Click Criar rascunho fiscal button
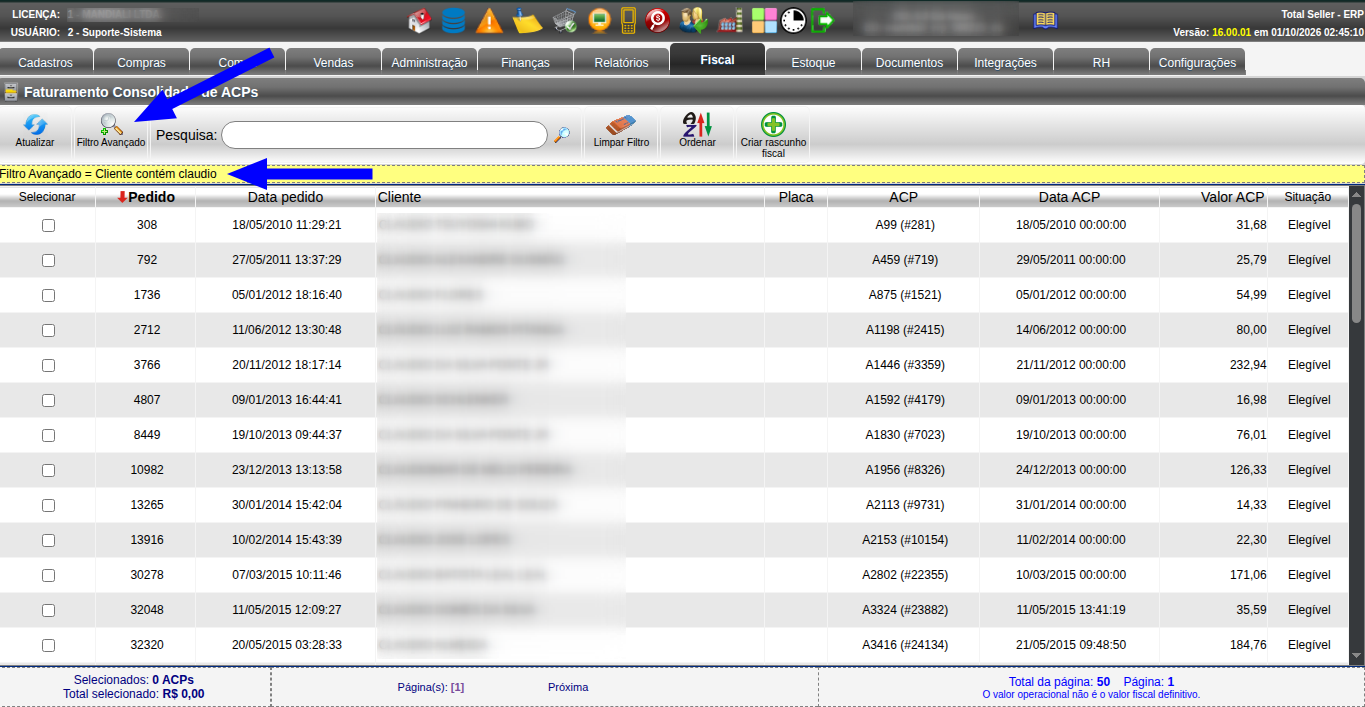 tap(773, 135)
